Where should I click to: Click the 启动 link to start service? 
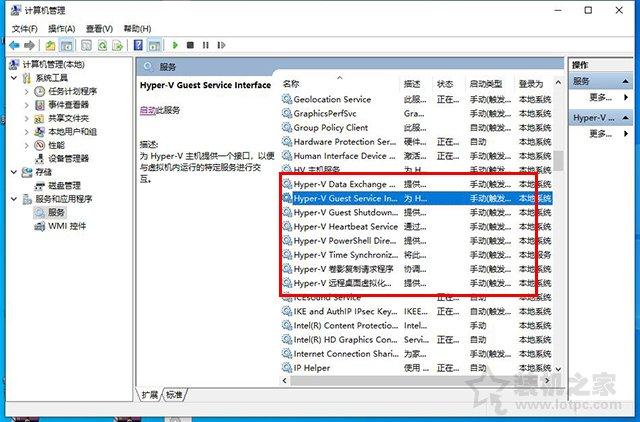(147, 110)
